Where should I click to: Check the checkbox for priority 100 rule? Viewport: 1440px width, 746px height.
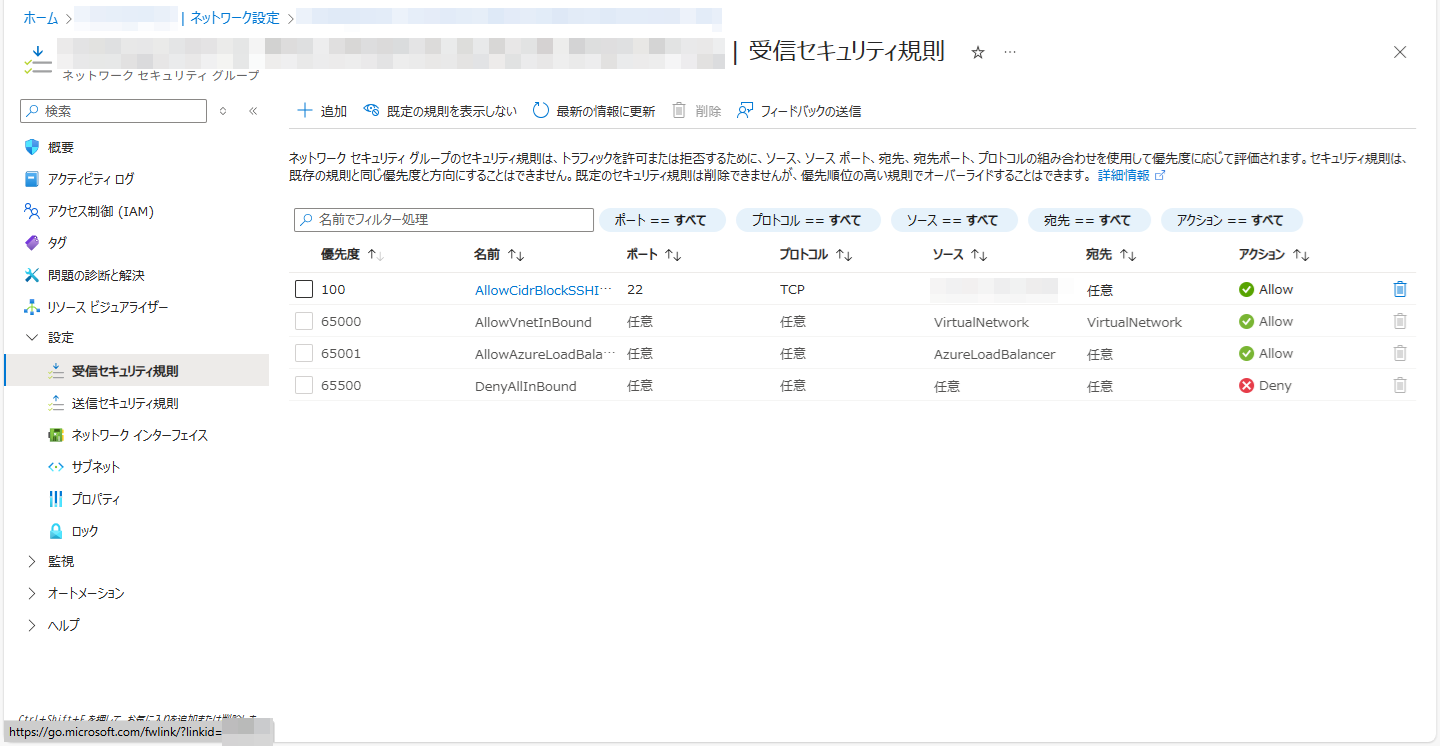coord(304,289)
